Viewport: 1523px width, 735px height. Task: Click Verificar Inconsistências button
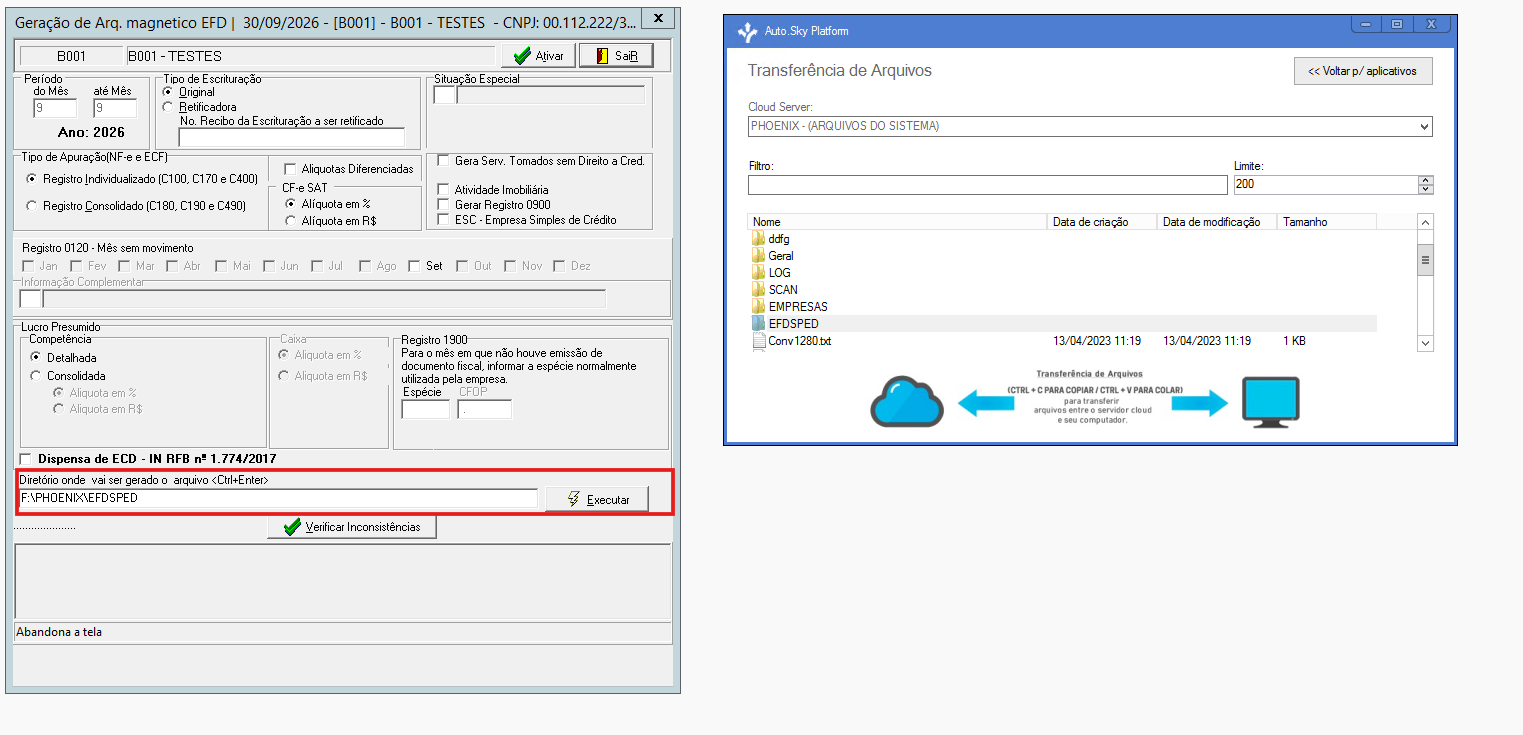point(352,527)
